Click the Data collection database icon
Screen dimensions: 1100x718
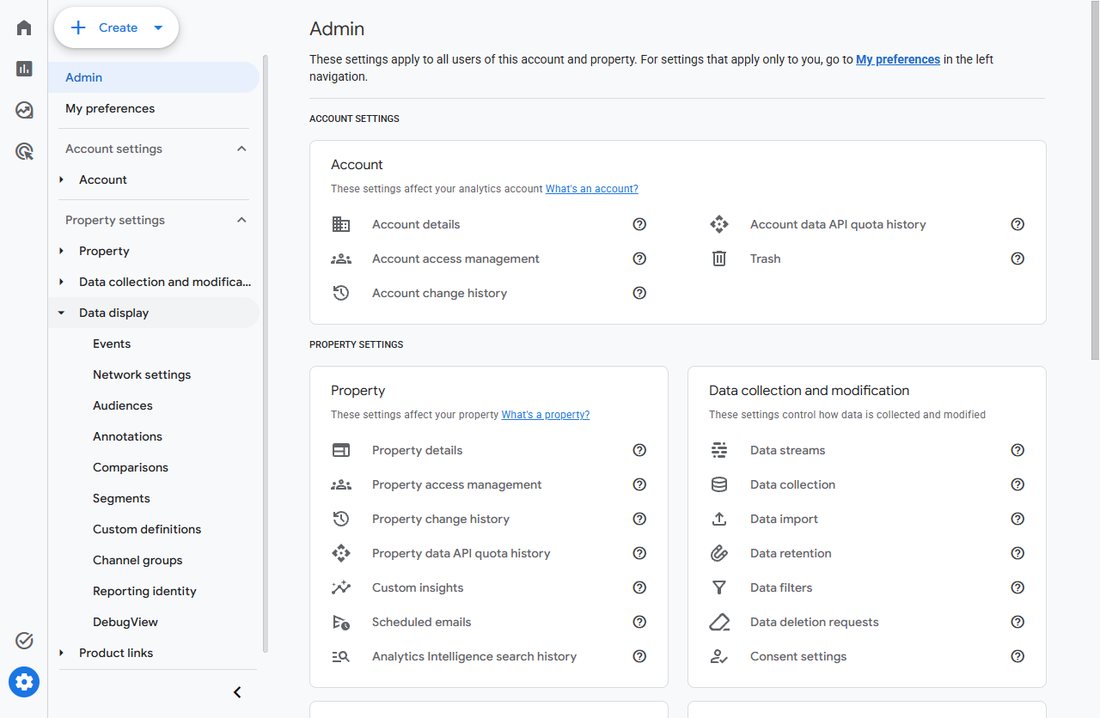[x=719, y=484]
